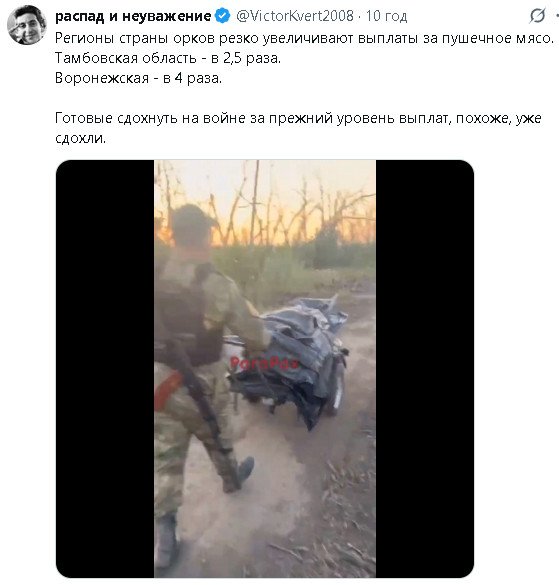The image size is (559, 585).
Task: Click the first line about "пушечное мясо"
Action: (304, 38)
